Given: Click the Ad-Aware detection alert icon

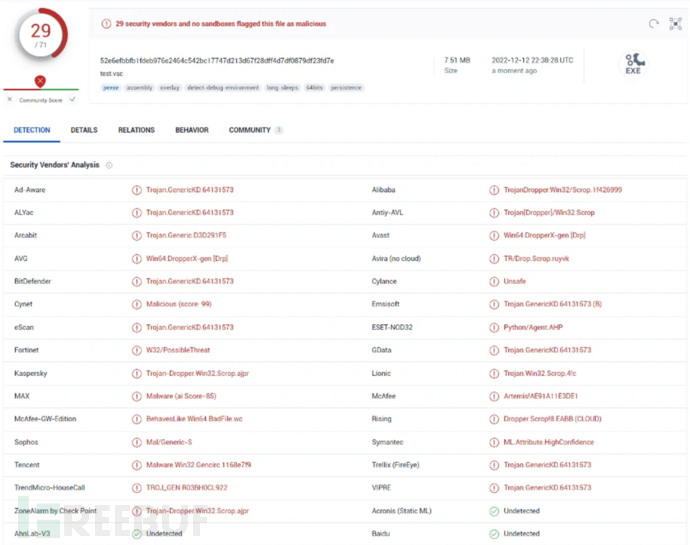Looking at the screenshot, I should 137,190.
